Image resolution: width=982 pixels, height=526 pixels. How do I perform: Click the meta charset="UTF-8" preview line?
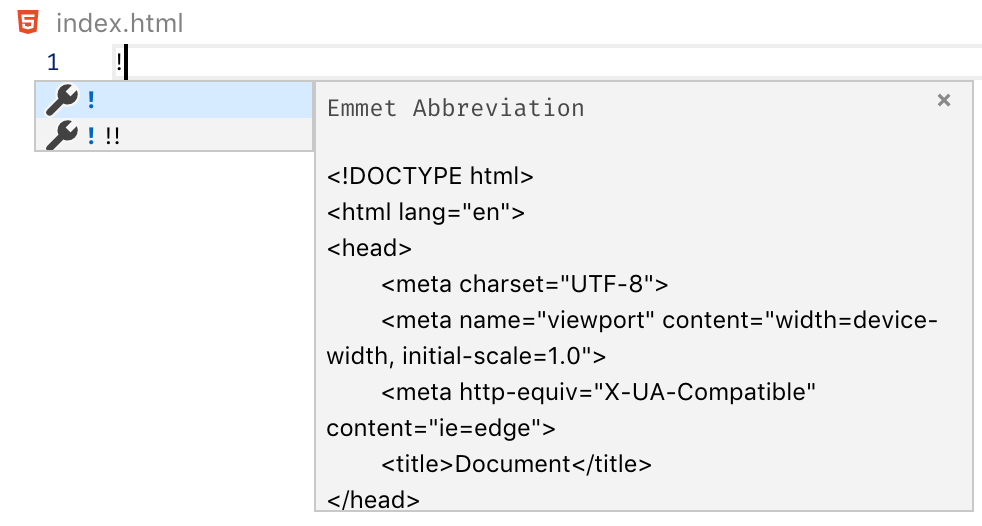[x=525, y=284]
